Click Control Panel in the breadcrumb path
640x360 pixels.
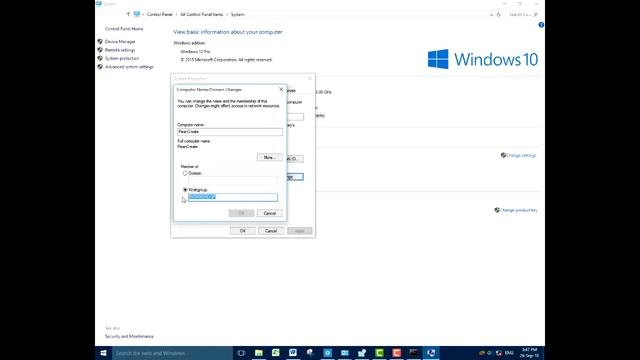160,15
